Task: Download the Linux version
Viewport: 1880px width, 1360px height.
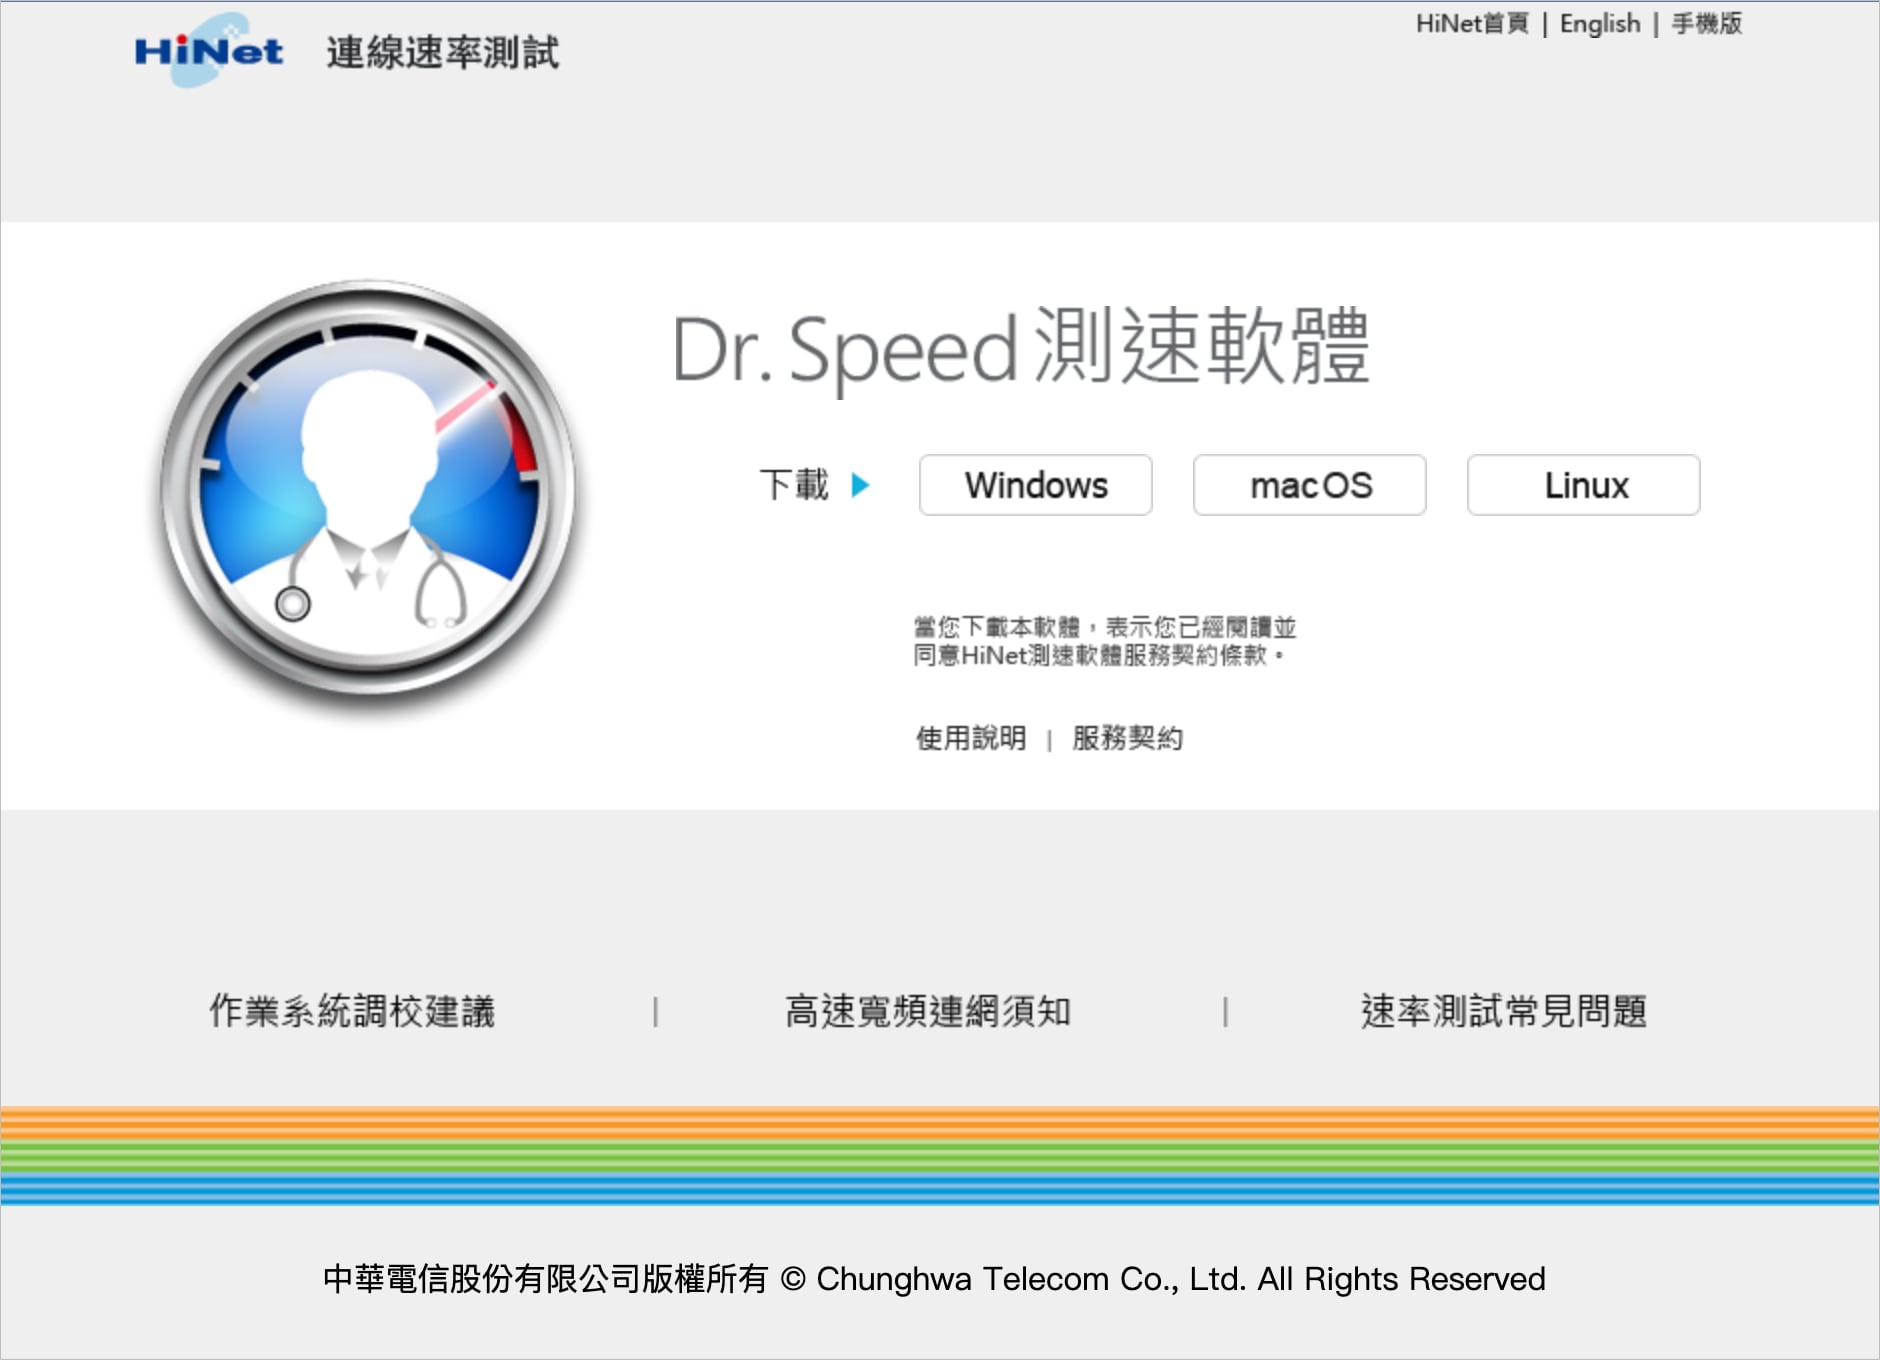Action: coord(1584,485)
